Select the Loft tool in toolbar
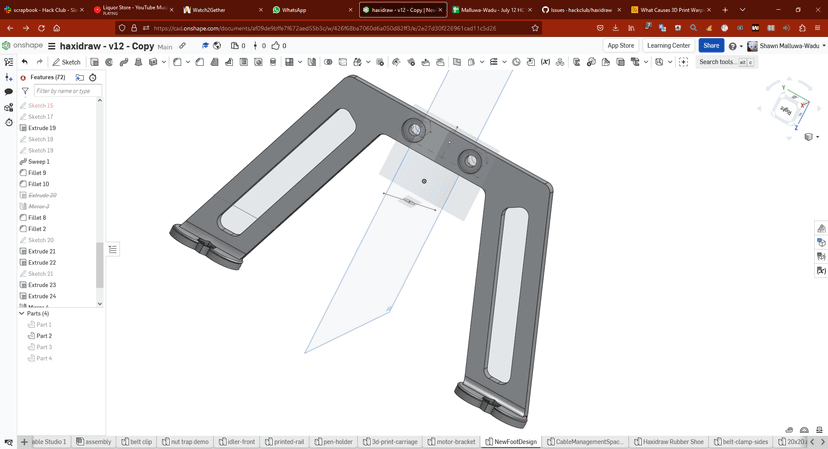Image resolution: width=828 pixels, height=449 pixels. tap(138, 62)
